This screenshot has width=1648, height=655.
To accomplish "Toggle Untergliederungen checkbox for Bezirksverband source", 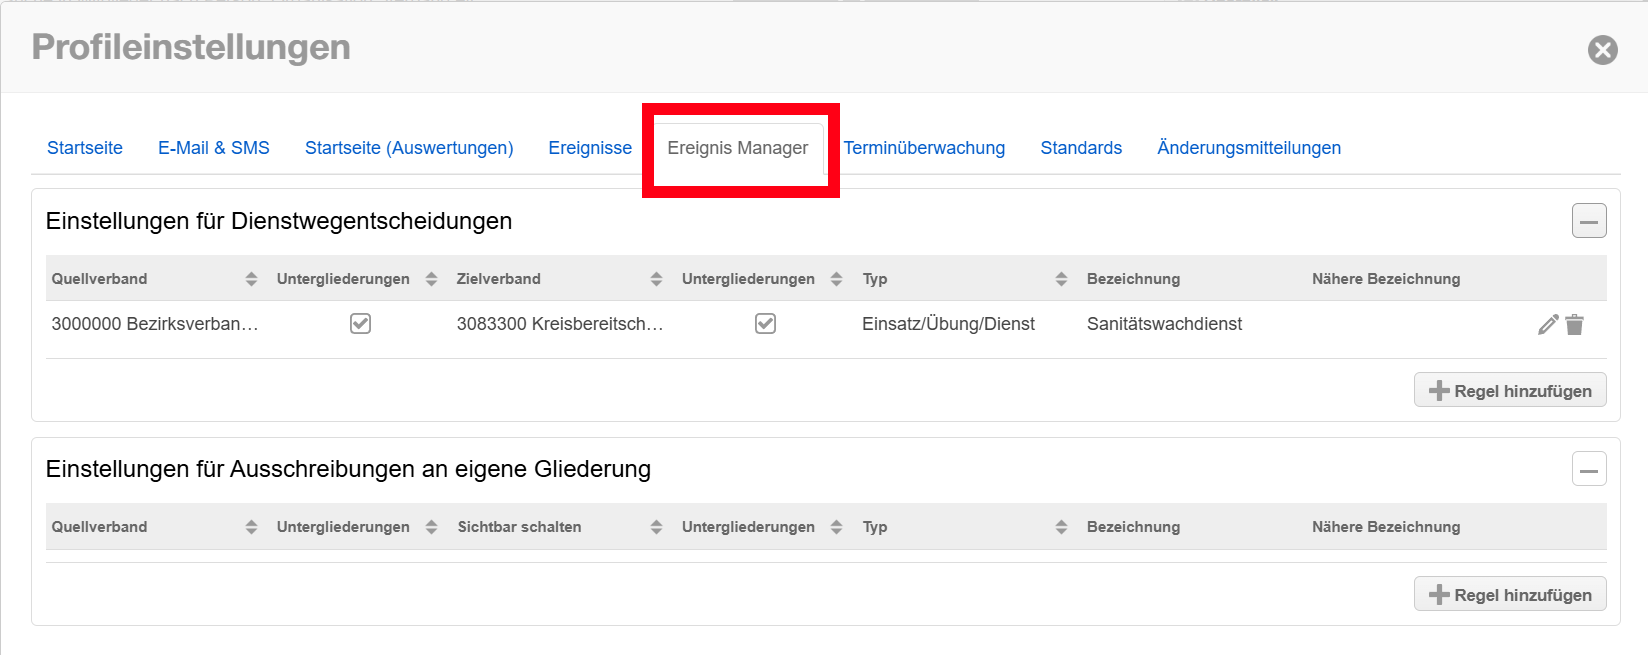I will (x=361, y=324).
